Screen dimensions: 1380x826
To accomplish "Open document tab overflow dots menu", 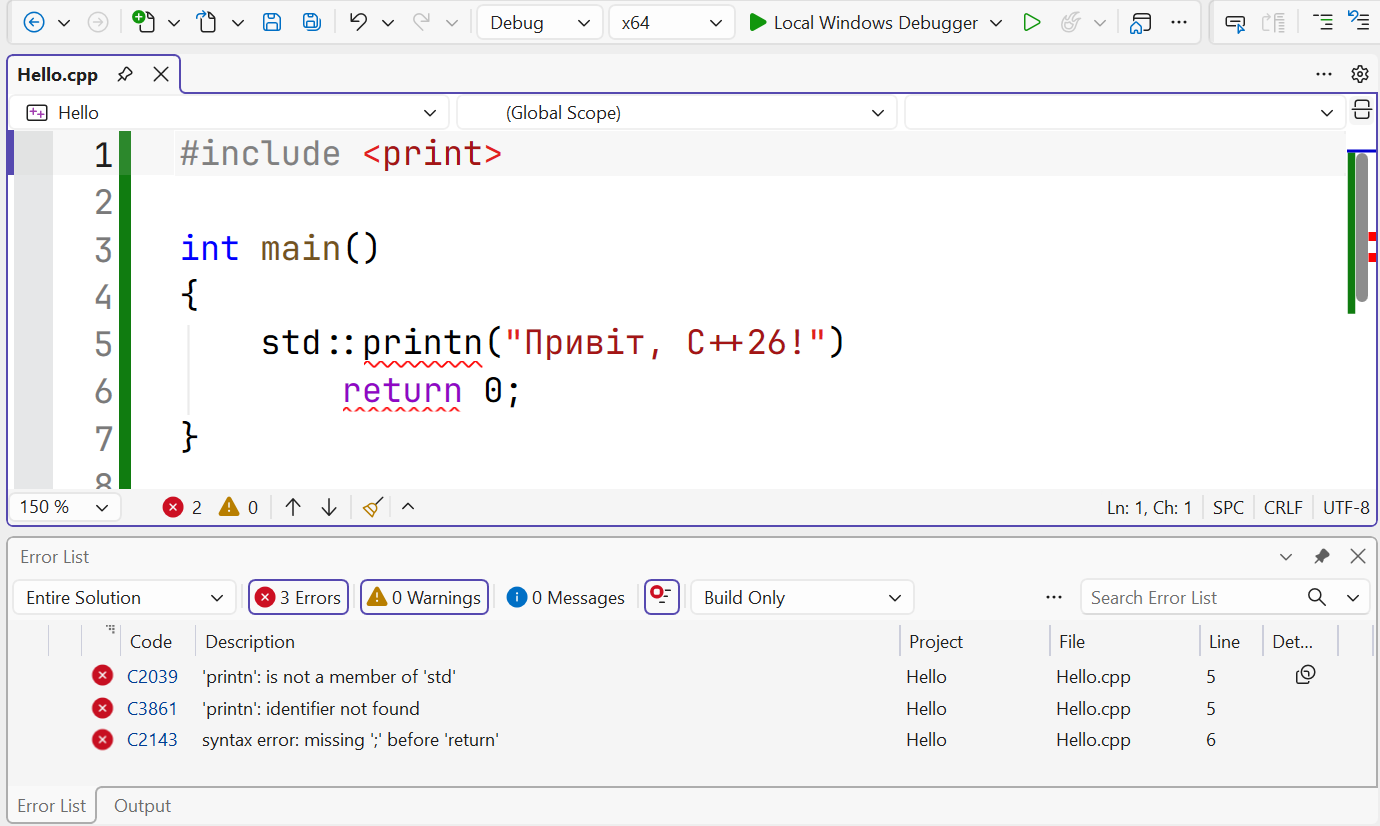I will [1324, 74].
